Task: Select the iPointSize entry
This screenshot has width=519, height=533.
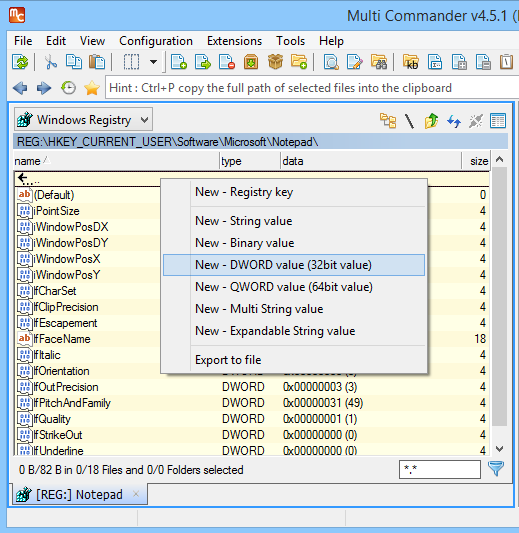Action: tap(252, 211)
